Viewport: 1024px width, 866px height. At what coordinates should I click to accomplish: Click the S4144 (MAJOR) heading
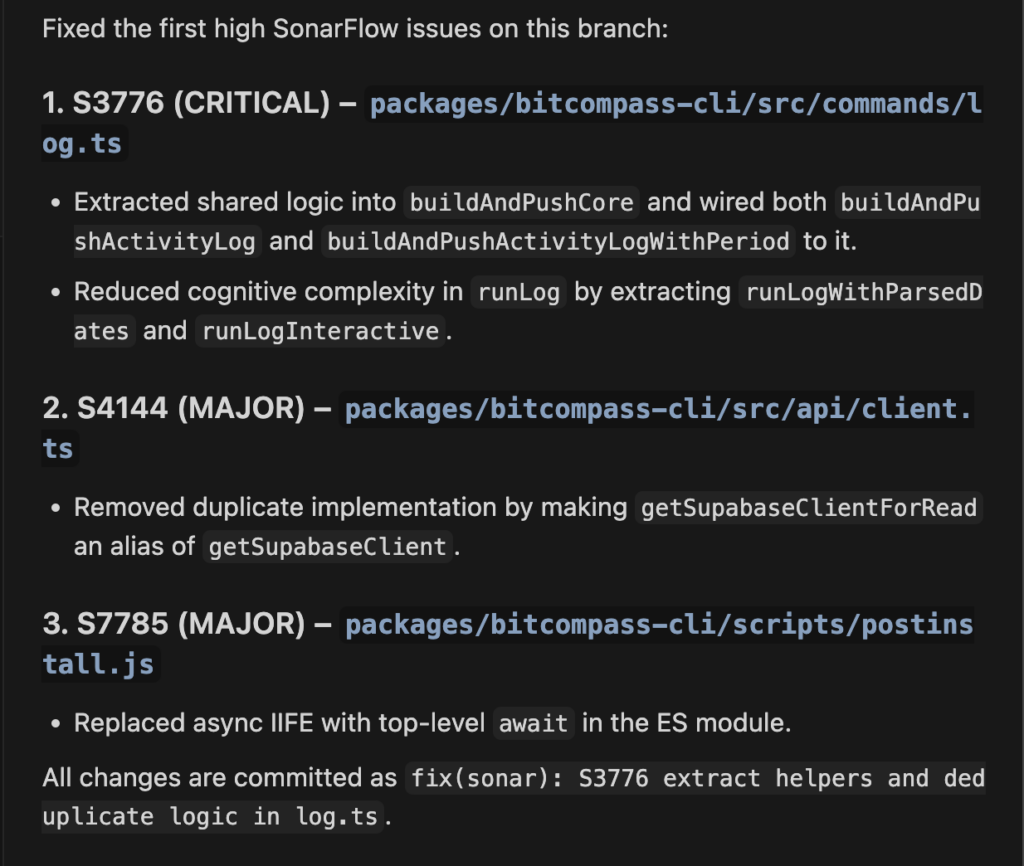(173, 409)
